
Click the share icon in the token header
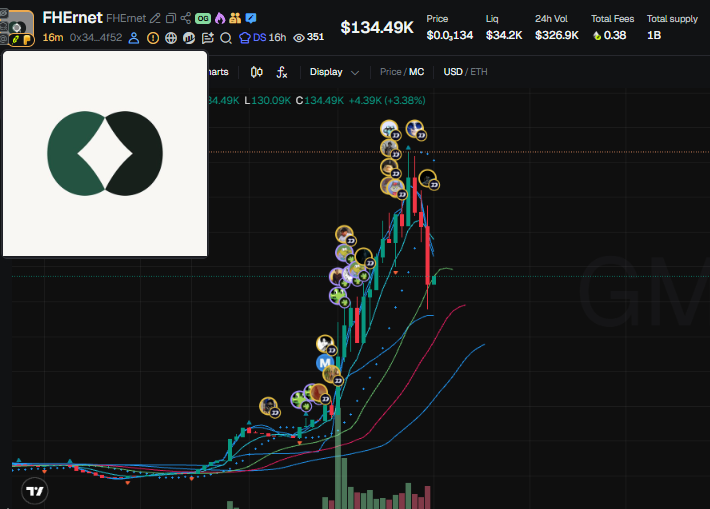(186, 18)
